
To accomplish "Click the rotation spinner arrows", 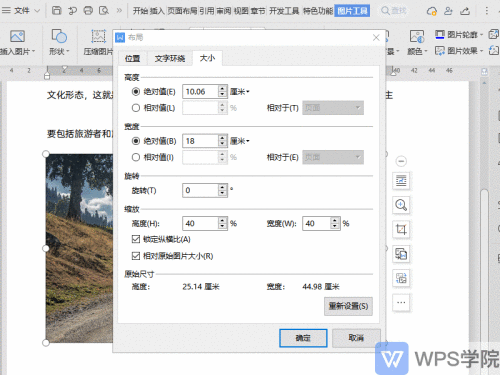I will pyautogui.click(x=222, y=190).
